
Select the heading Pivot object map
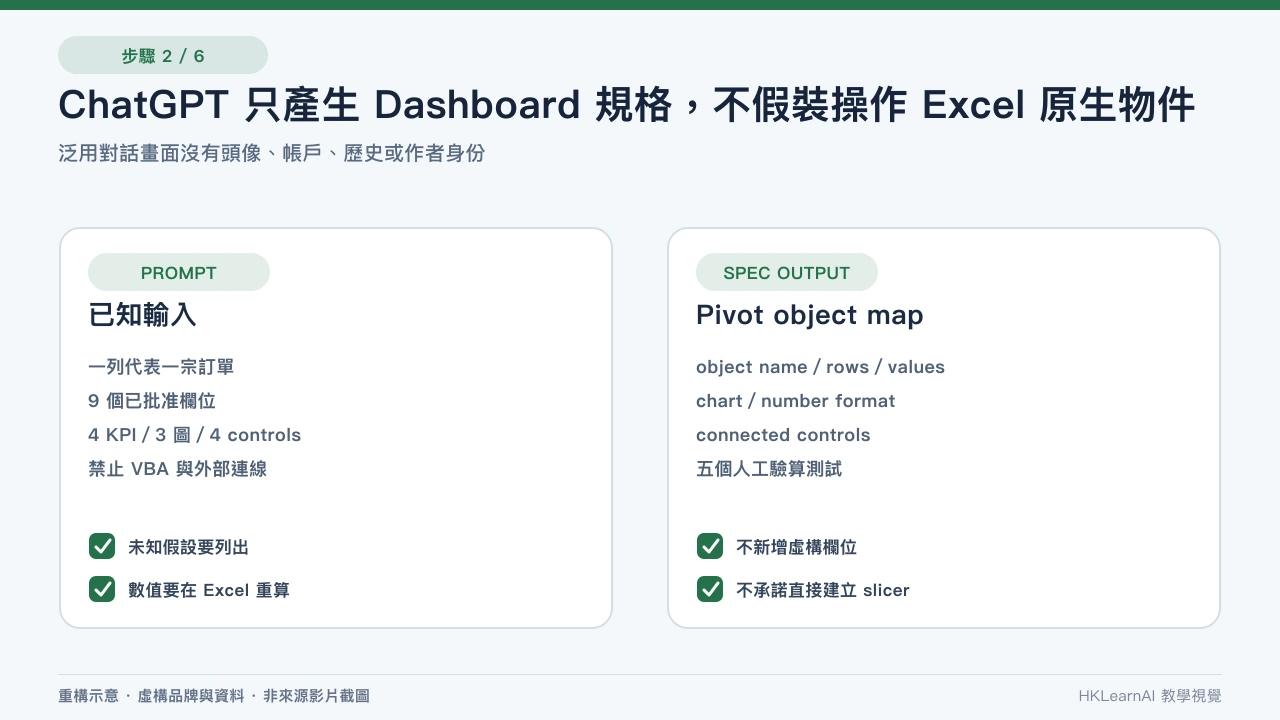click(810, 315)
